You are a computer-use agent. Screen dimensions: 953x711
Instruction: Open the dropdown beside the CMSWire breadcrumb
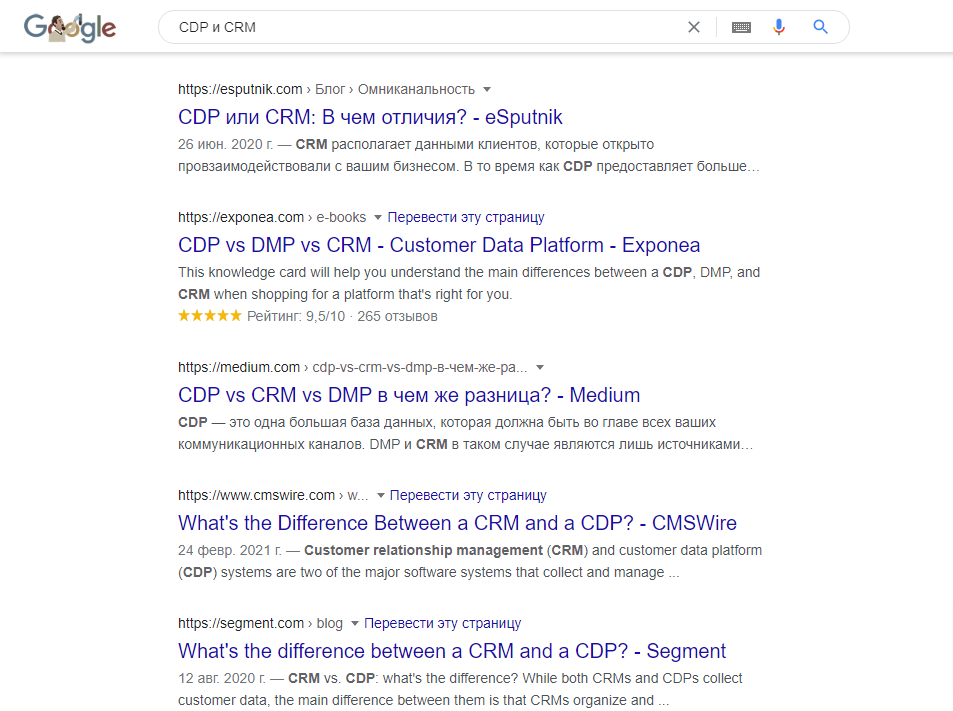(380, 495)
